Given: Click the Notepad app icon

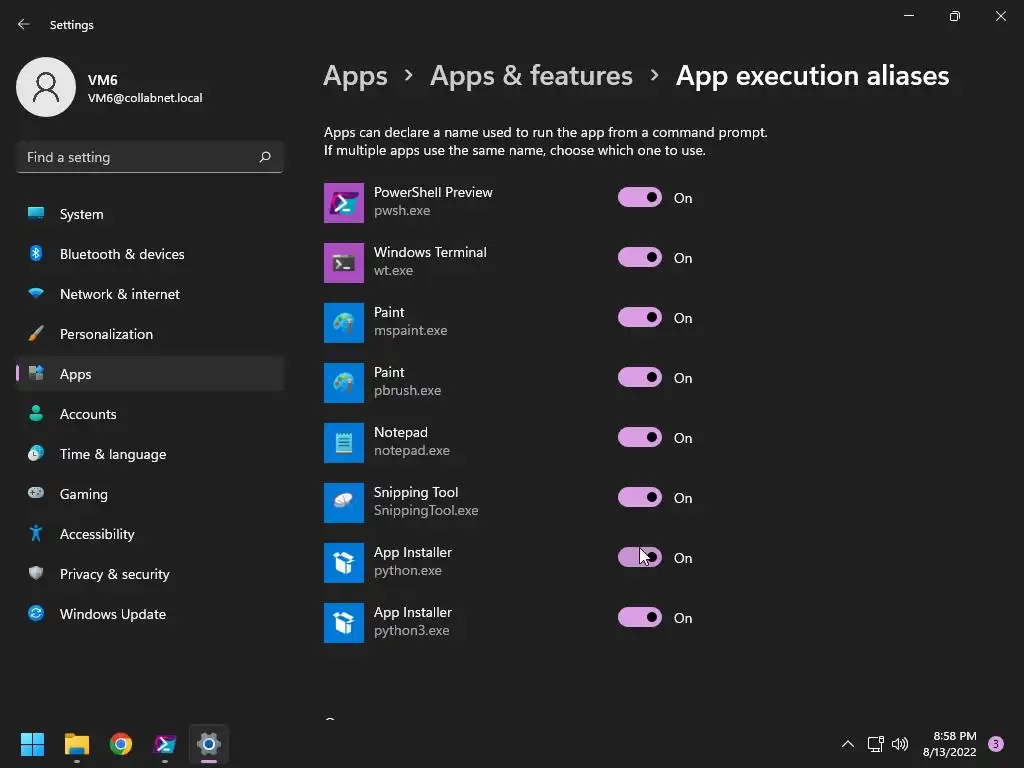Looking at the screenshot, I should 343,442.
